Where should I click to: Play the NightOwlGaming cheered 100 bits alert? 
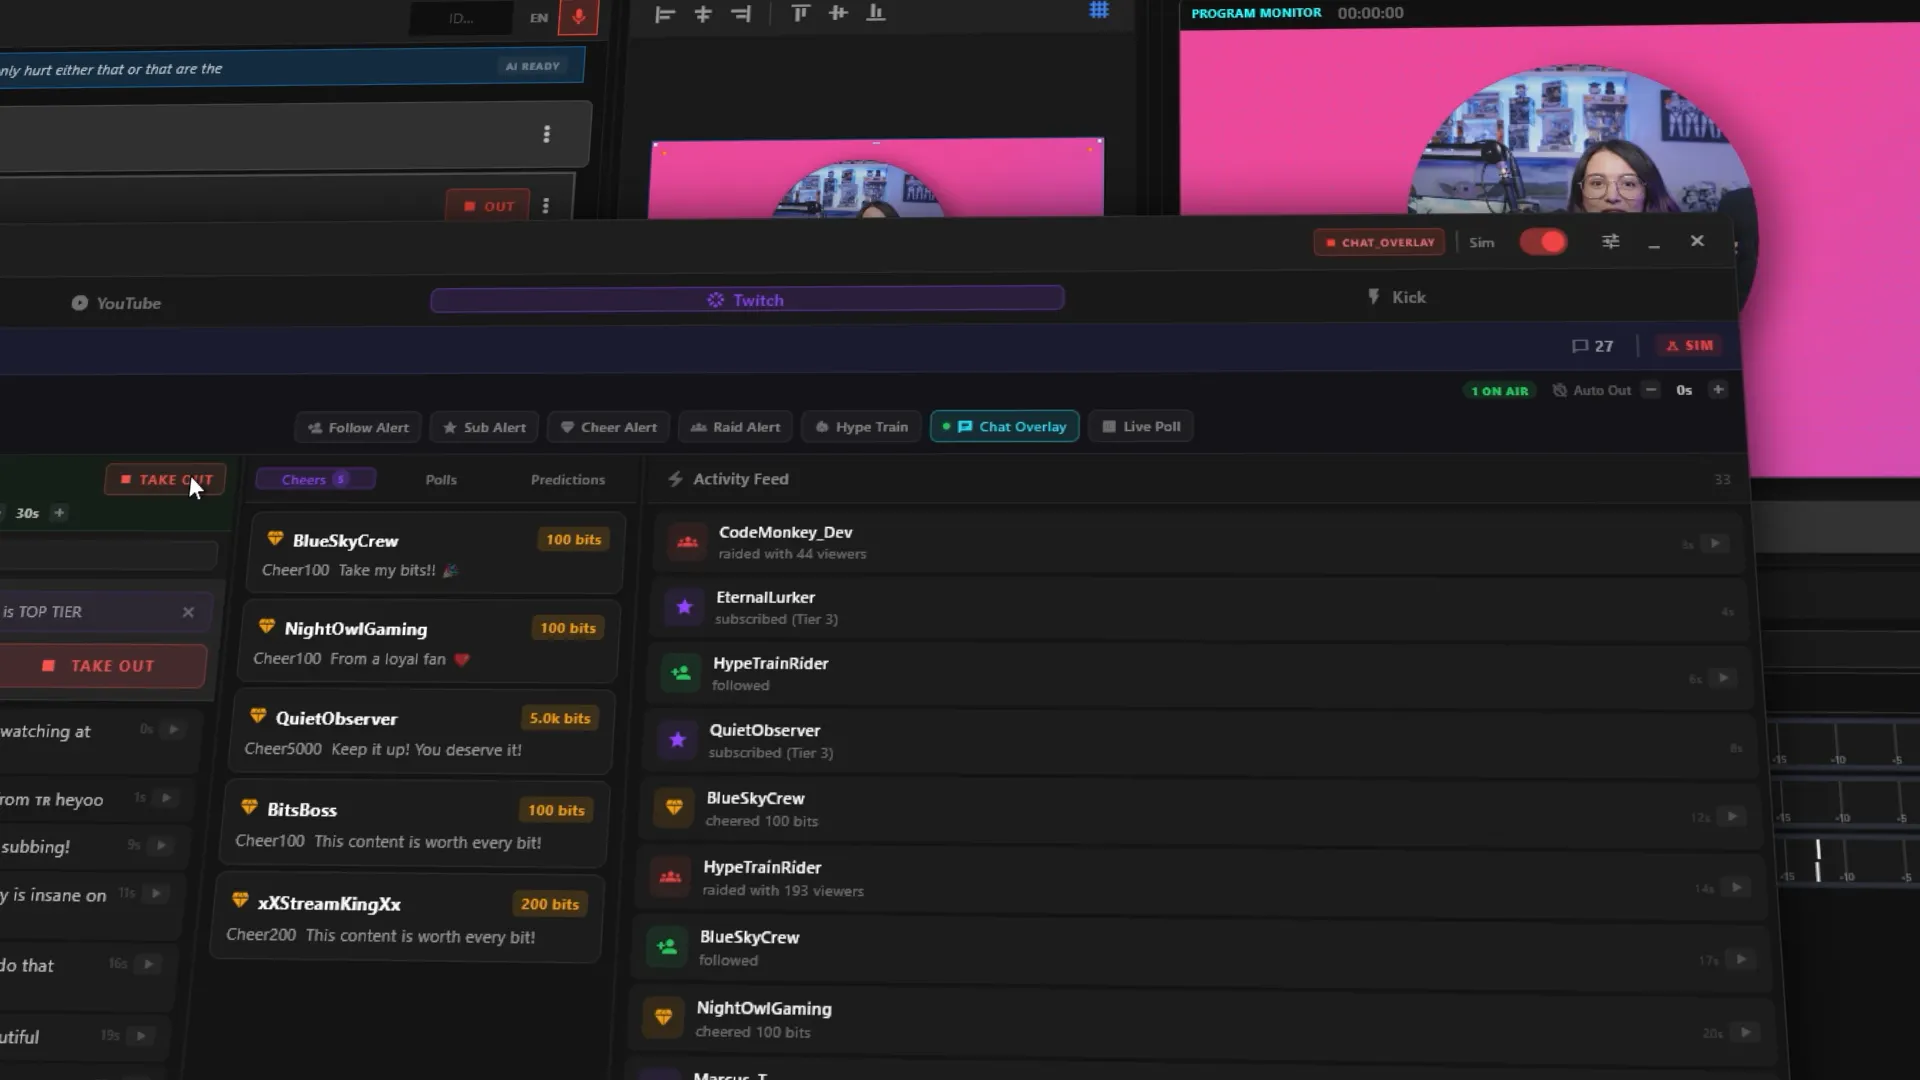tap(1746, 1032)
